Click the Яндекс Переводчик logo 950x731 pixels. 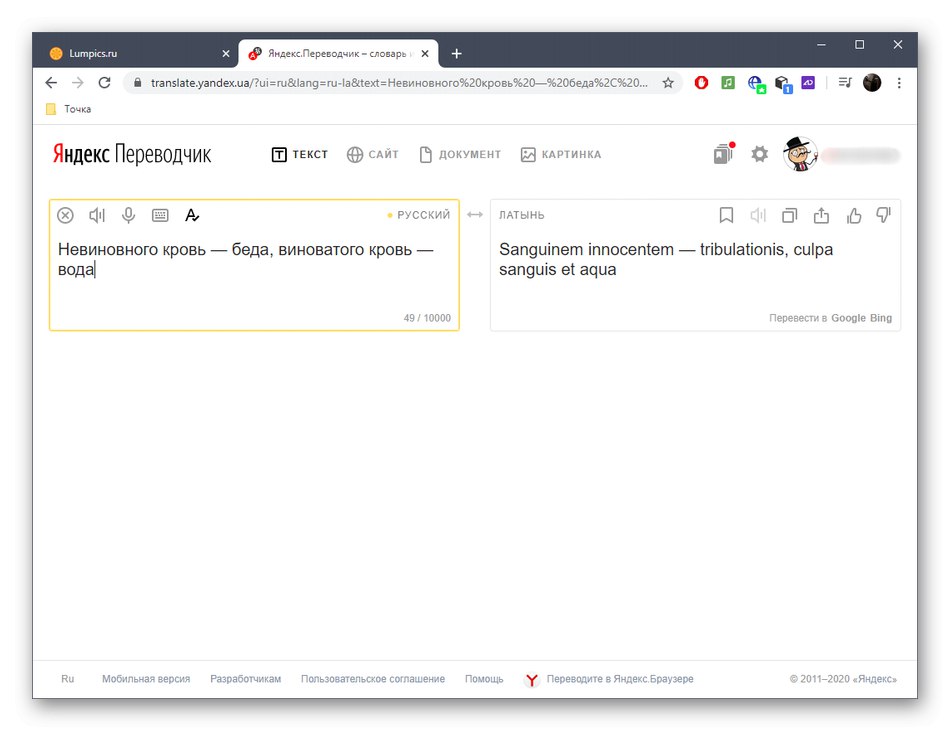(131, 154)
